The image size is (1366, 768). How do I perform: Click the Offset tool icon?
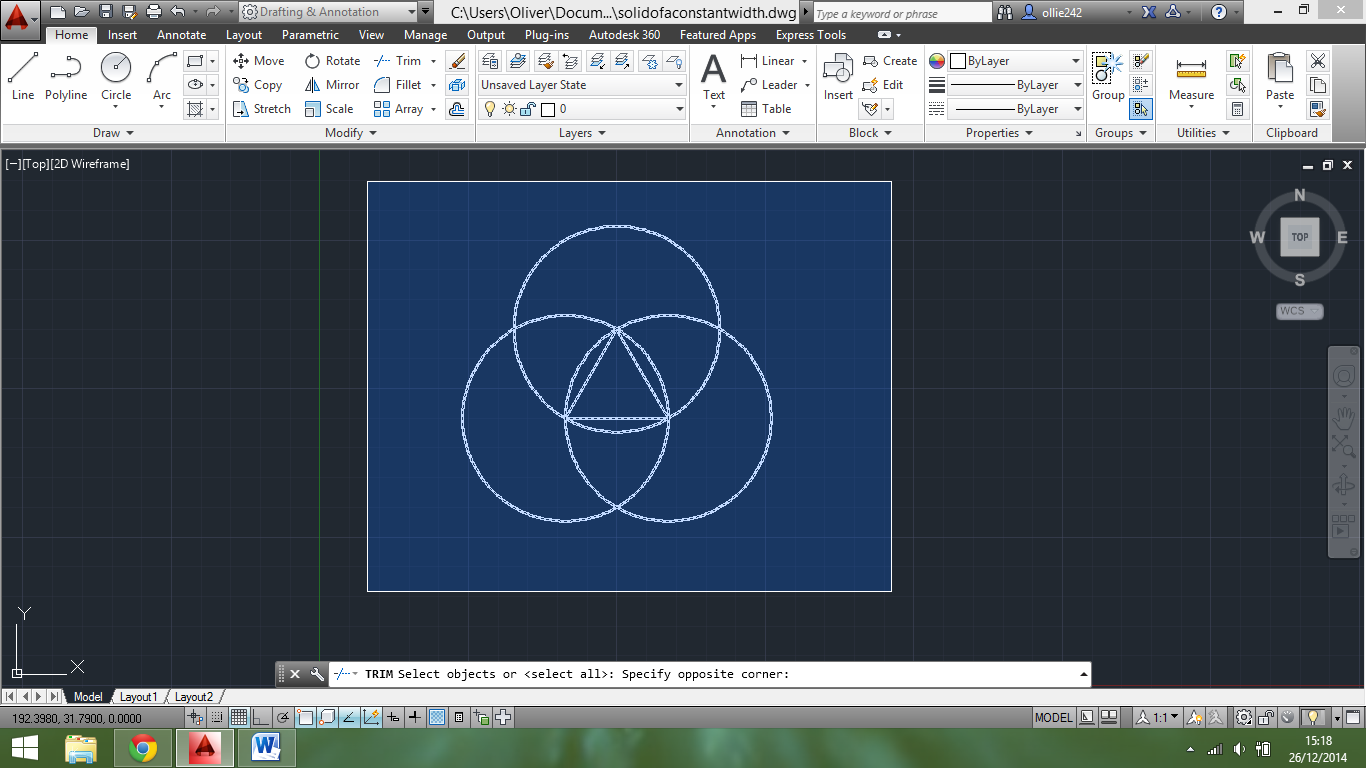click(457, 109)
